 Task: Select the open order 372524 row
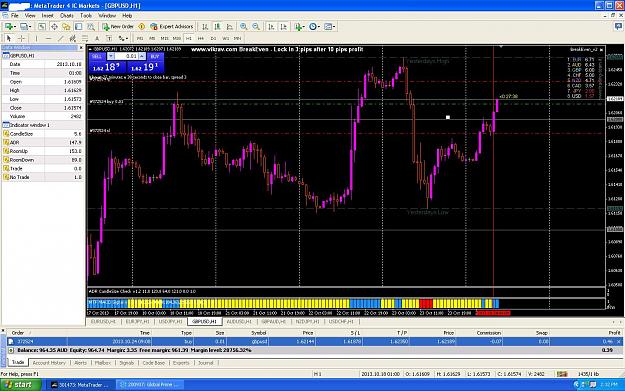(x=314, y=342)
